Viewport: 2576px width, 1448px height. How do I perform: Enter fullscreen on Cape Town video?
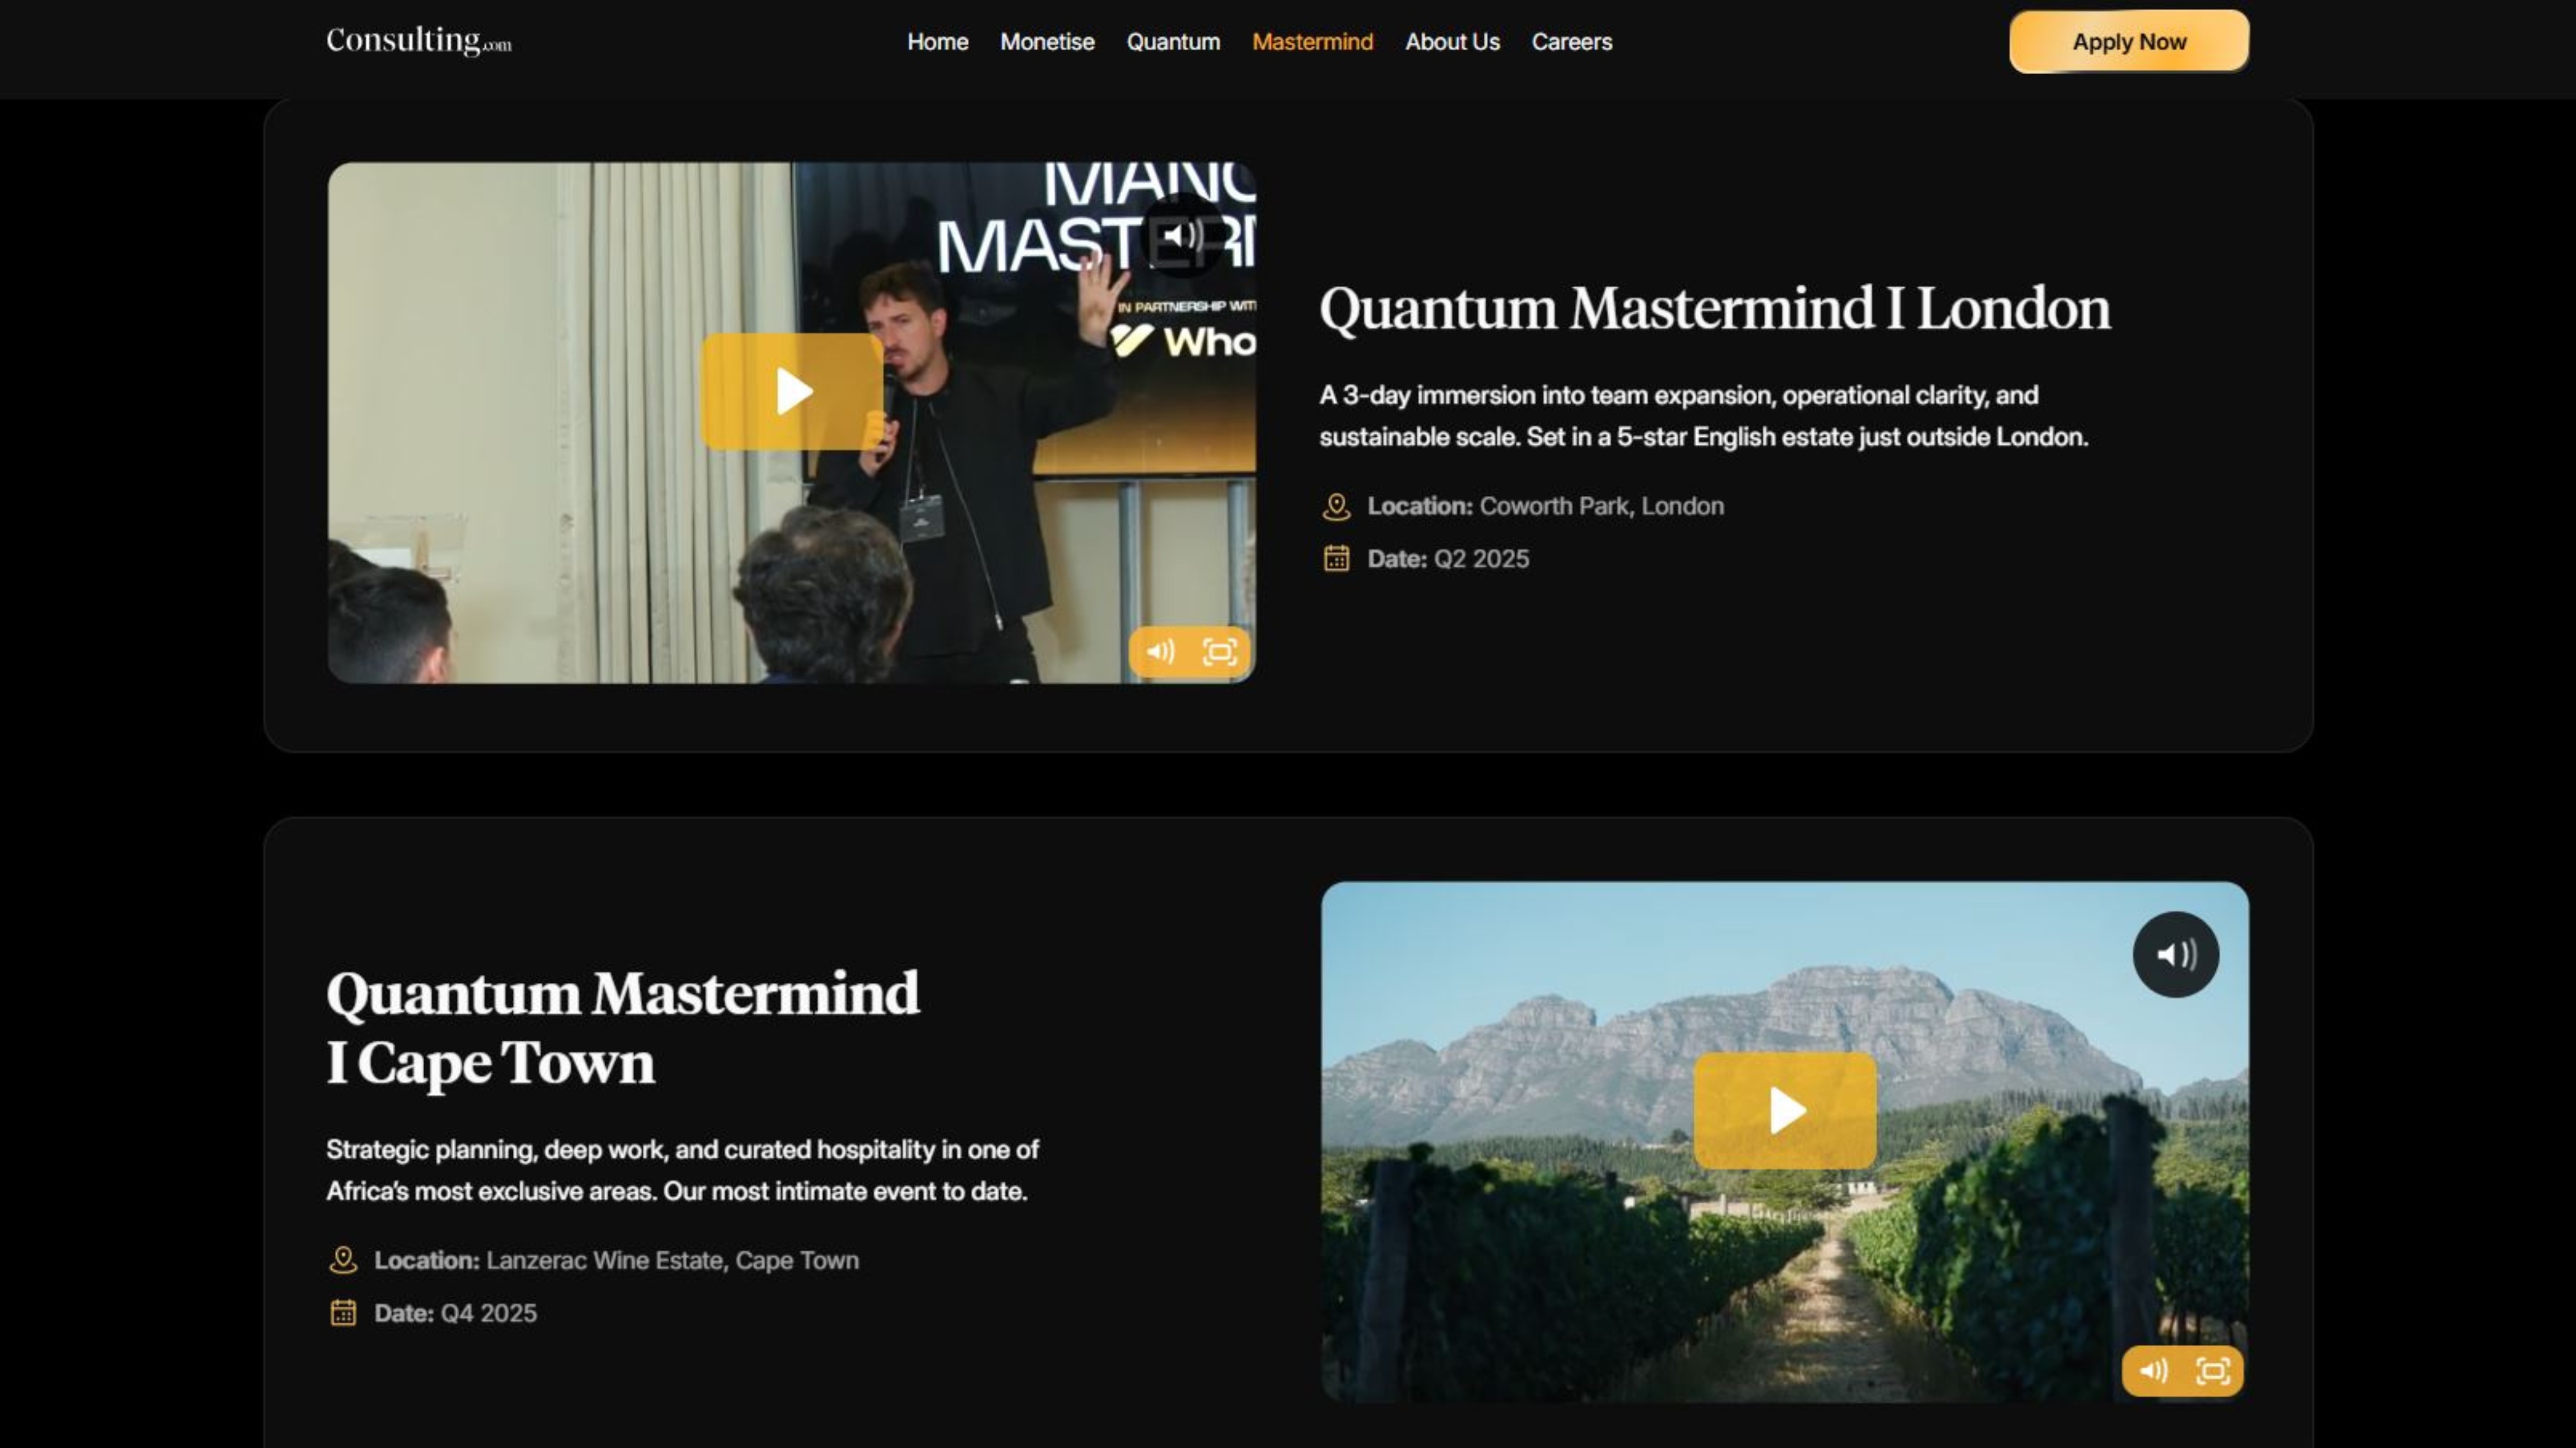[x=2212, y=1370]
